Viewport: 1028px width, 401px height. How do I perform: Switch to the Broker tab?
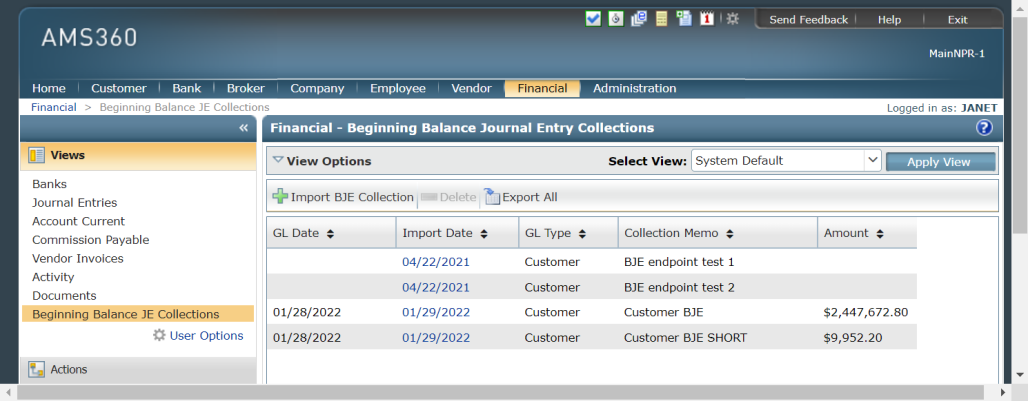(x=246, y=88)
